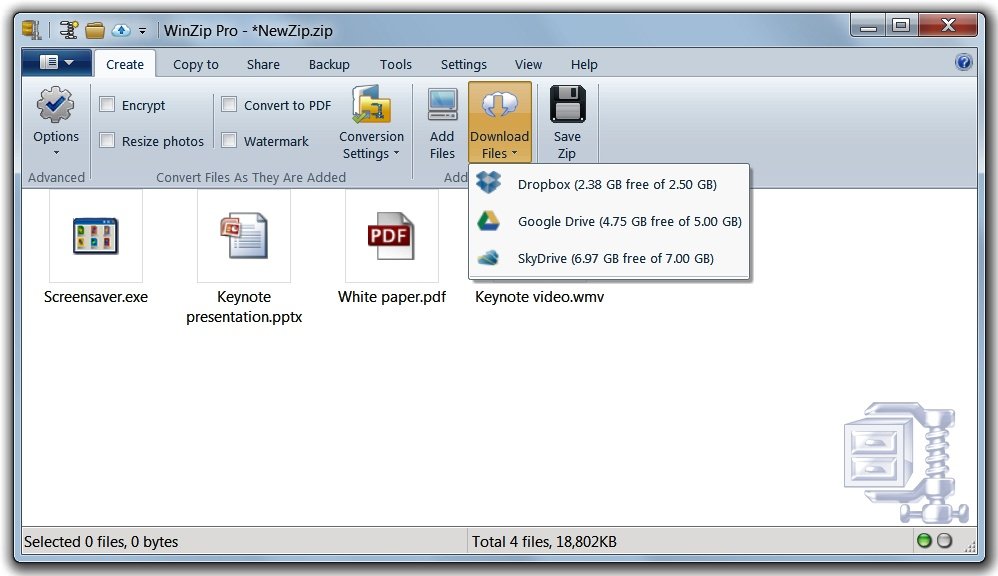Enable the Encrypt checkbox

click(x=107, y=104)
